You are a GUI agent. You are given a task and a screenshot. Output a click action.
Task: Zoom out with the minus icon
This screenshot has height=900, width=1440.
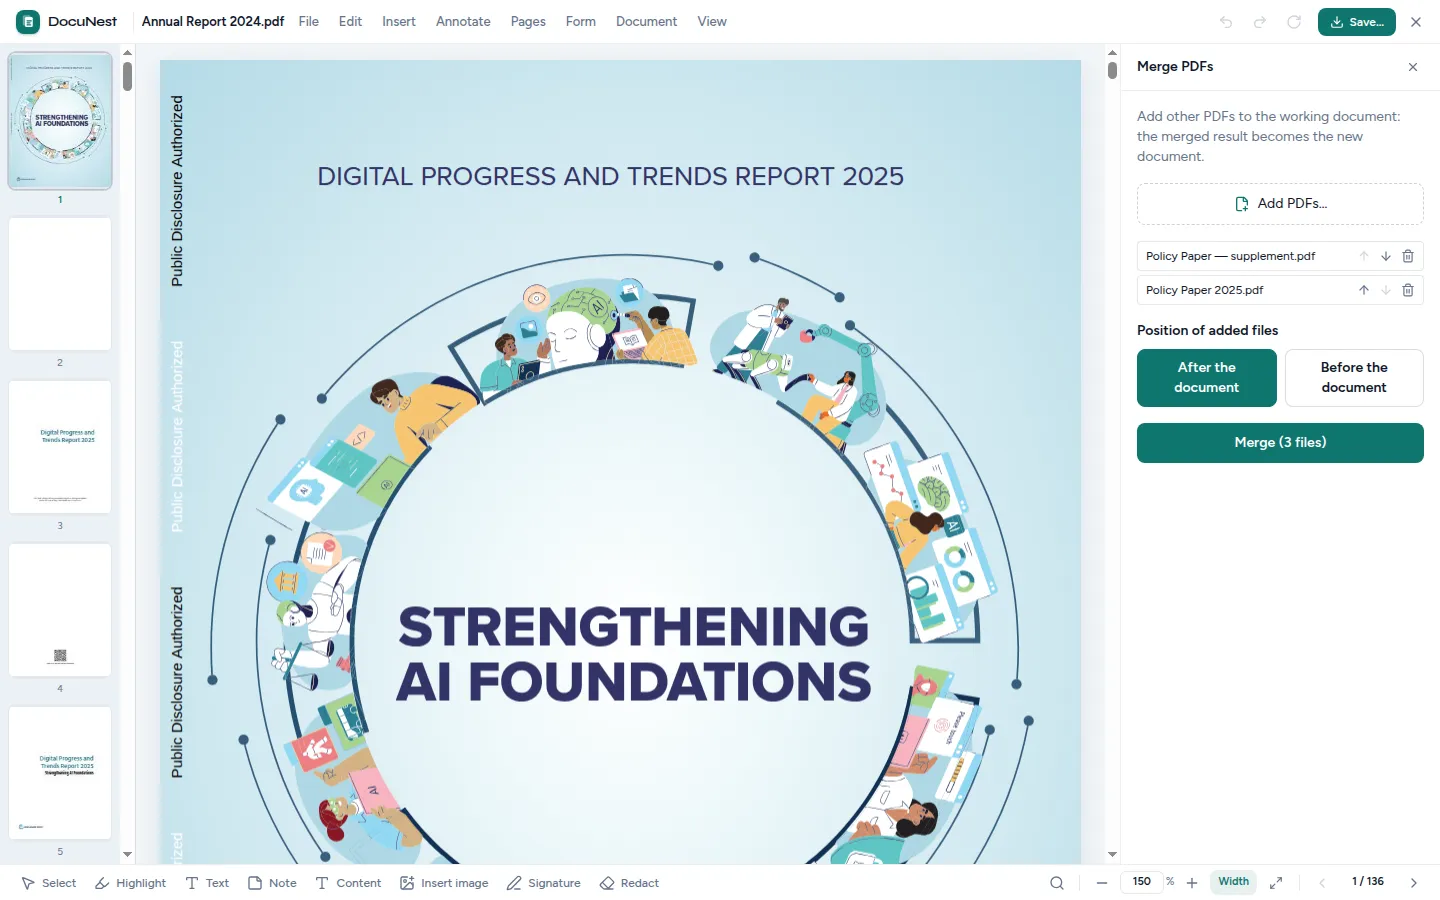[x=1102, y=883]
